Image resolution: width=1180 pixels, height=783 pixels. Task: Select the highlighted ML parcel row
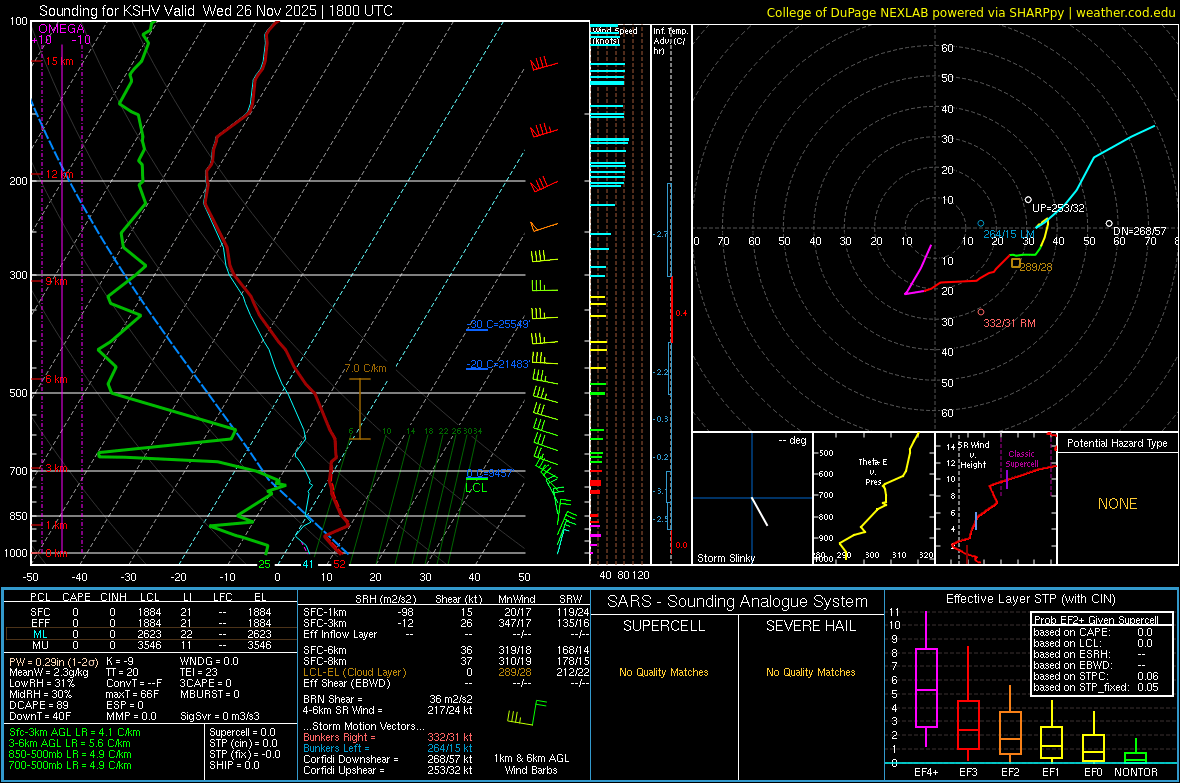[151, 634]
